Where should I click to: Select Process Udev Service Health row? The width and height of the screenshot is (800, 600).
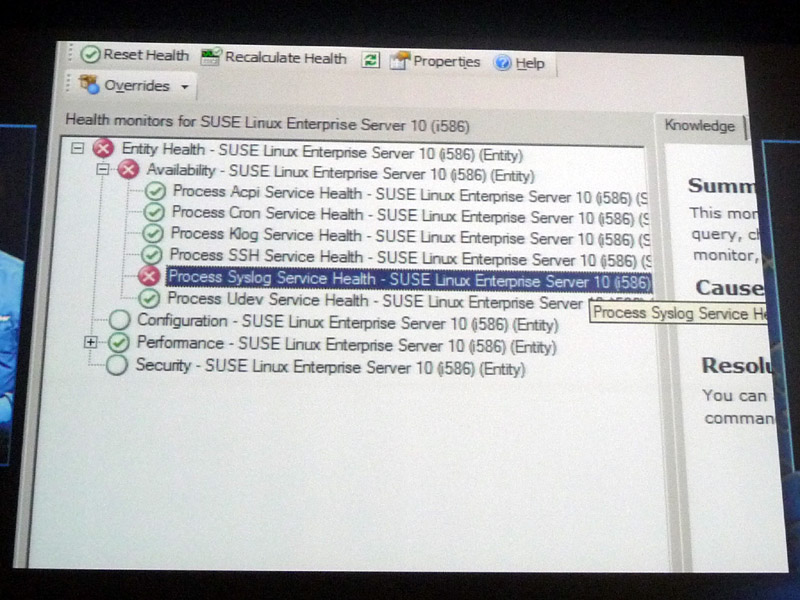374,301
